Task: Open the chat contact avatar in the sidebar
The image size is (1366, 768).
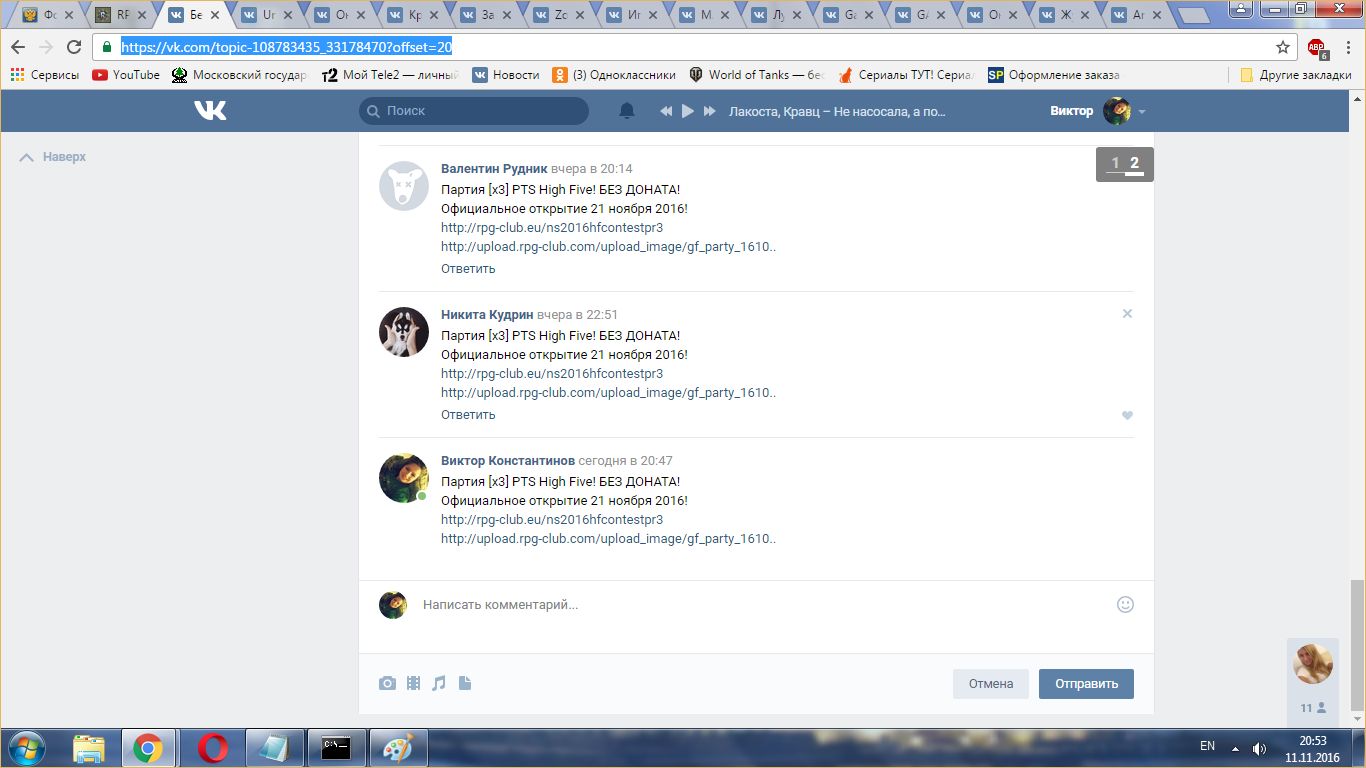Action: tap(1313, 665)
